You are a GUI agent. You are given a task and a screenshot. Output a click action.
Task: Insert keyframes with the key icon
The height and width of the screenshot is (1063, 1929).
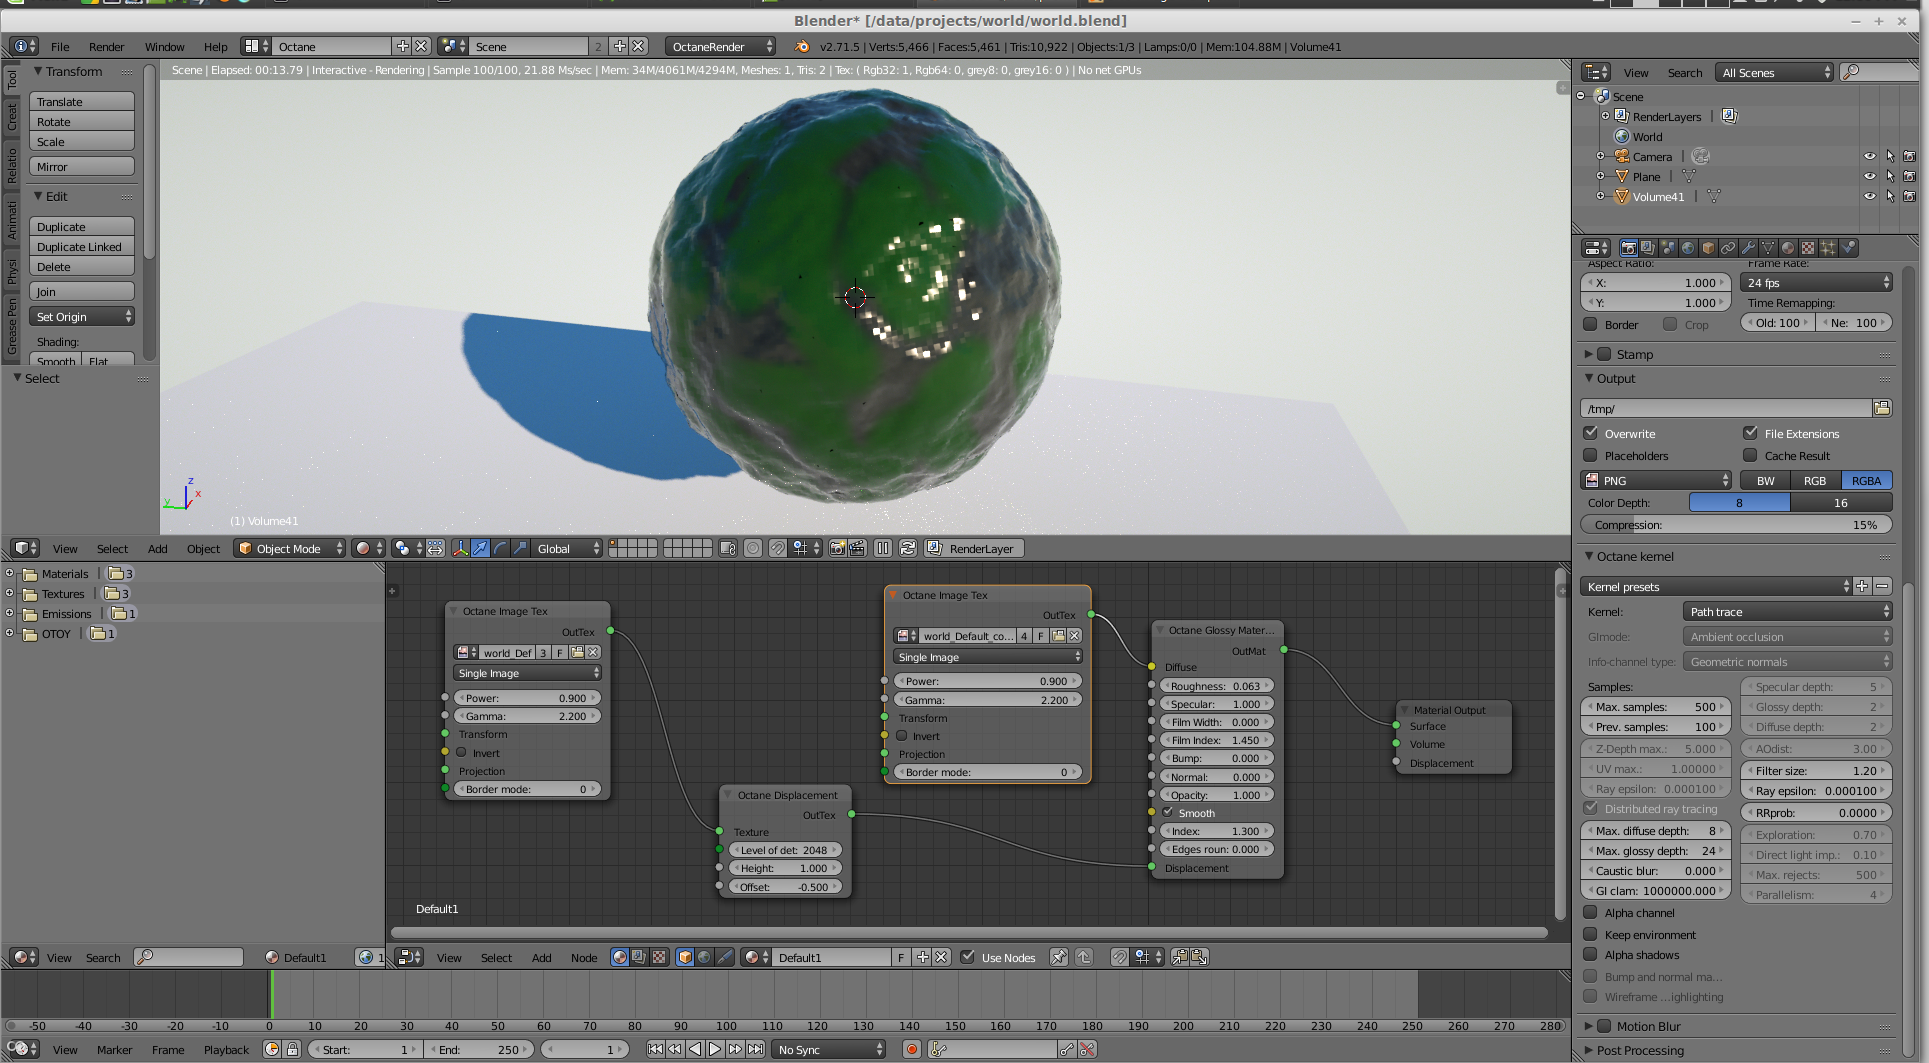1067,1049
